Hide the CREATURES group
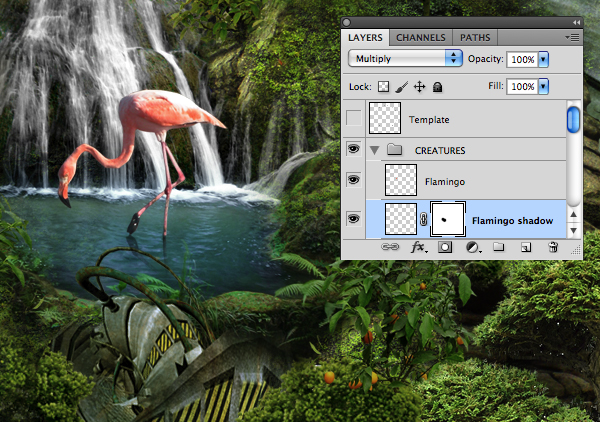Image resolution: width=600 pixels, height=422 pixels. click(x=353, y=149)
